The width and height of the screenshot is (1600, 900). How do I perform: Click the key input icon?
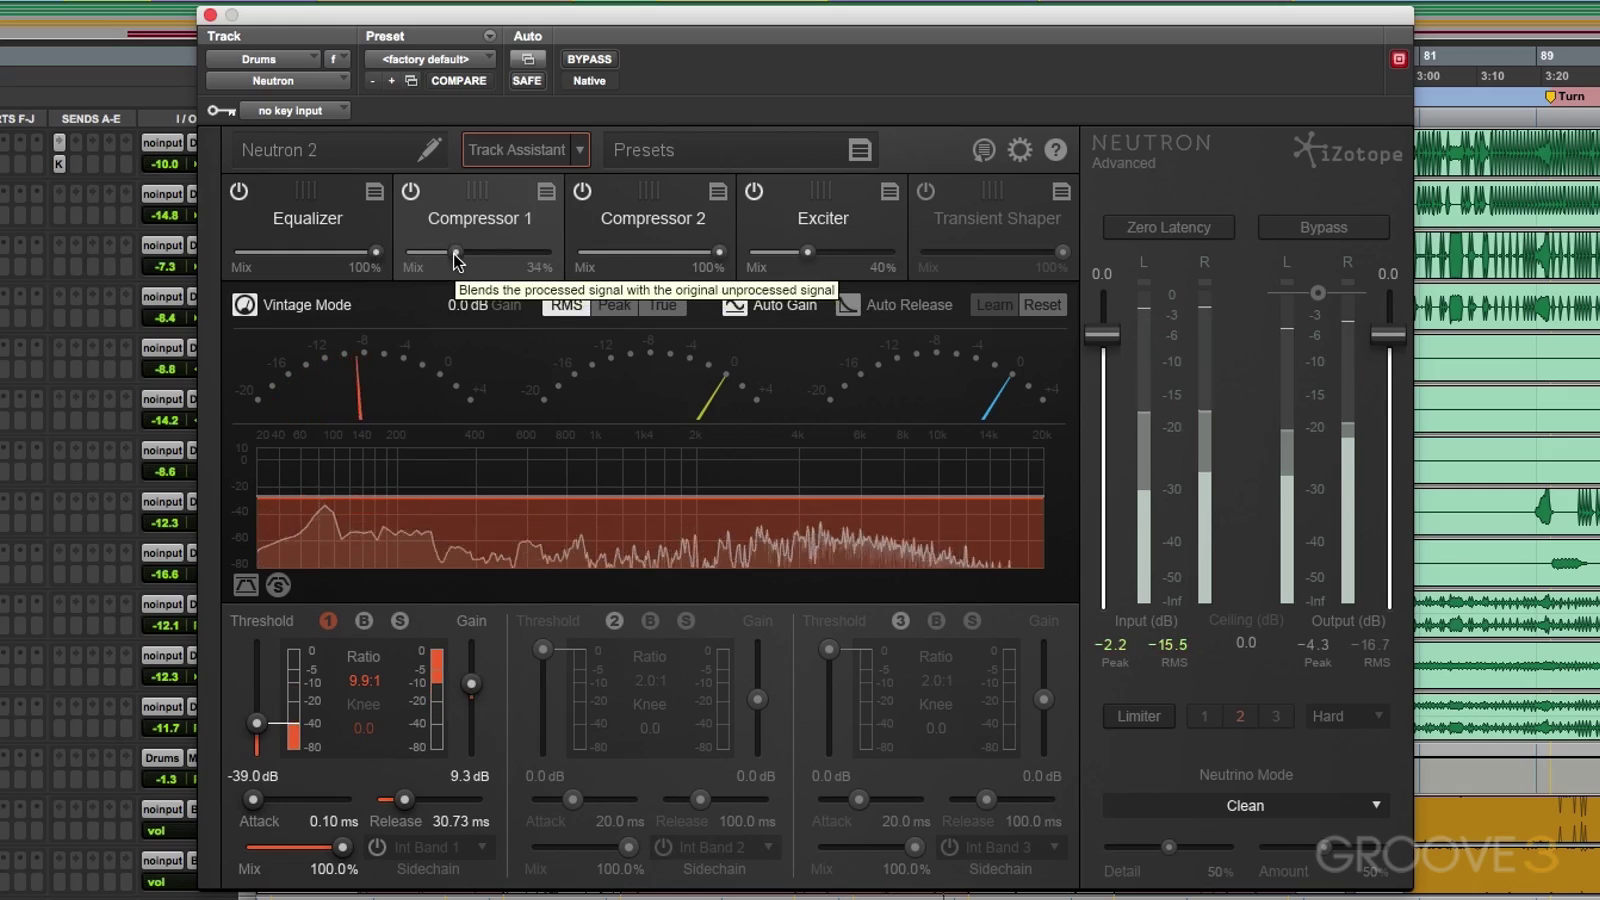click(221, 111)
